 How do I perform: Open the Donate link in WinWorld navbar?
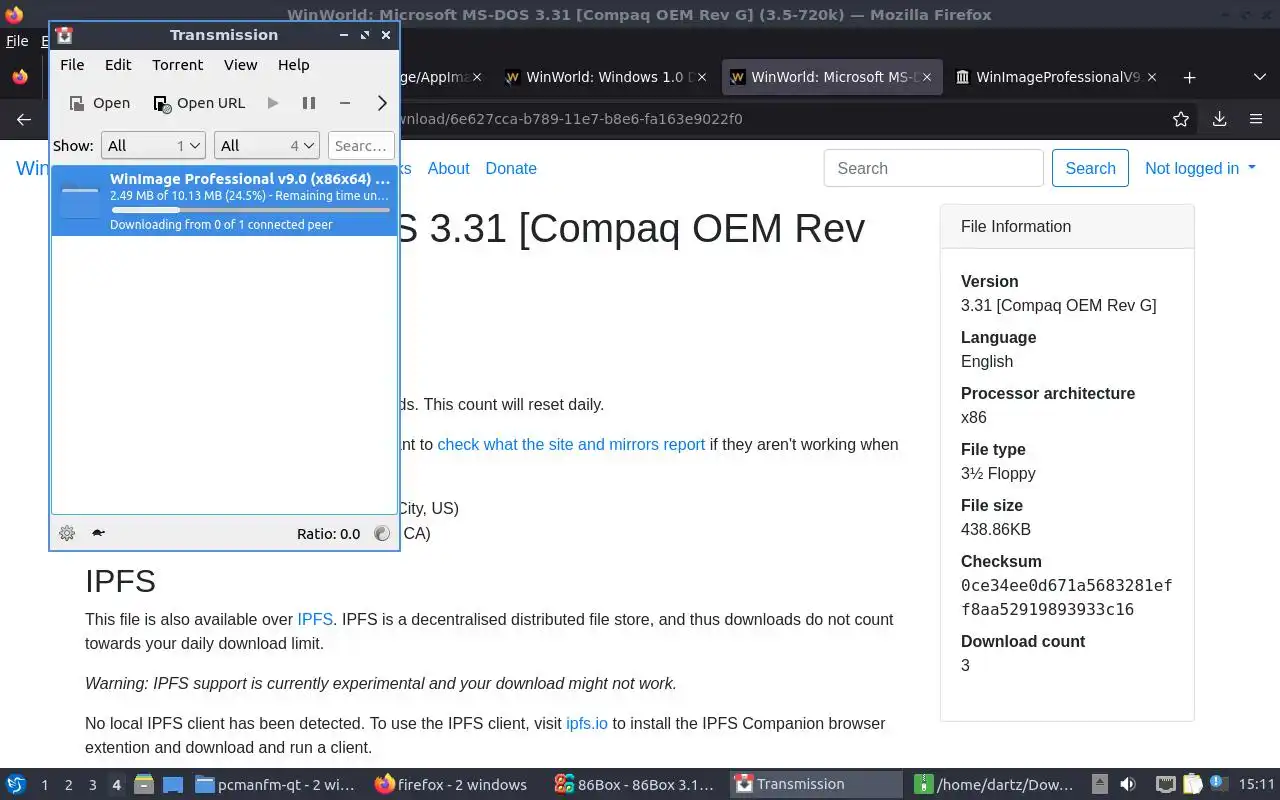511,168
